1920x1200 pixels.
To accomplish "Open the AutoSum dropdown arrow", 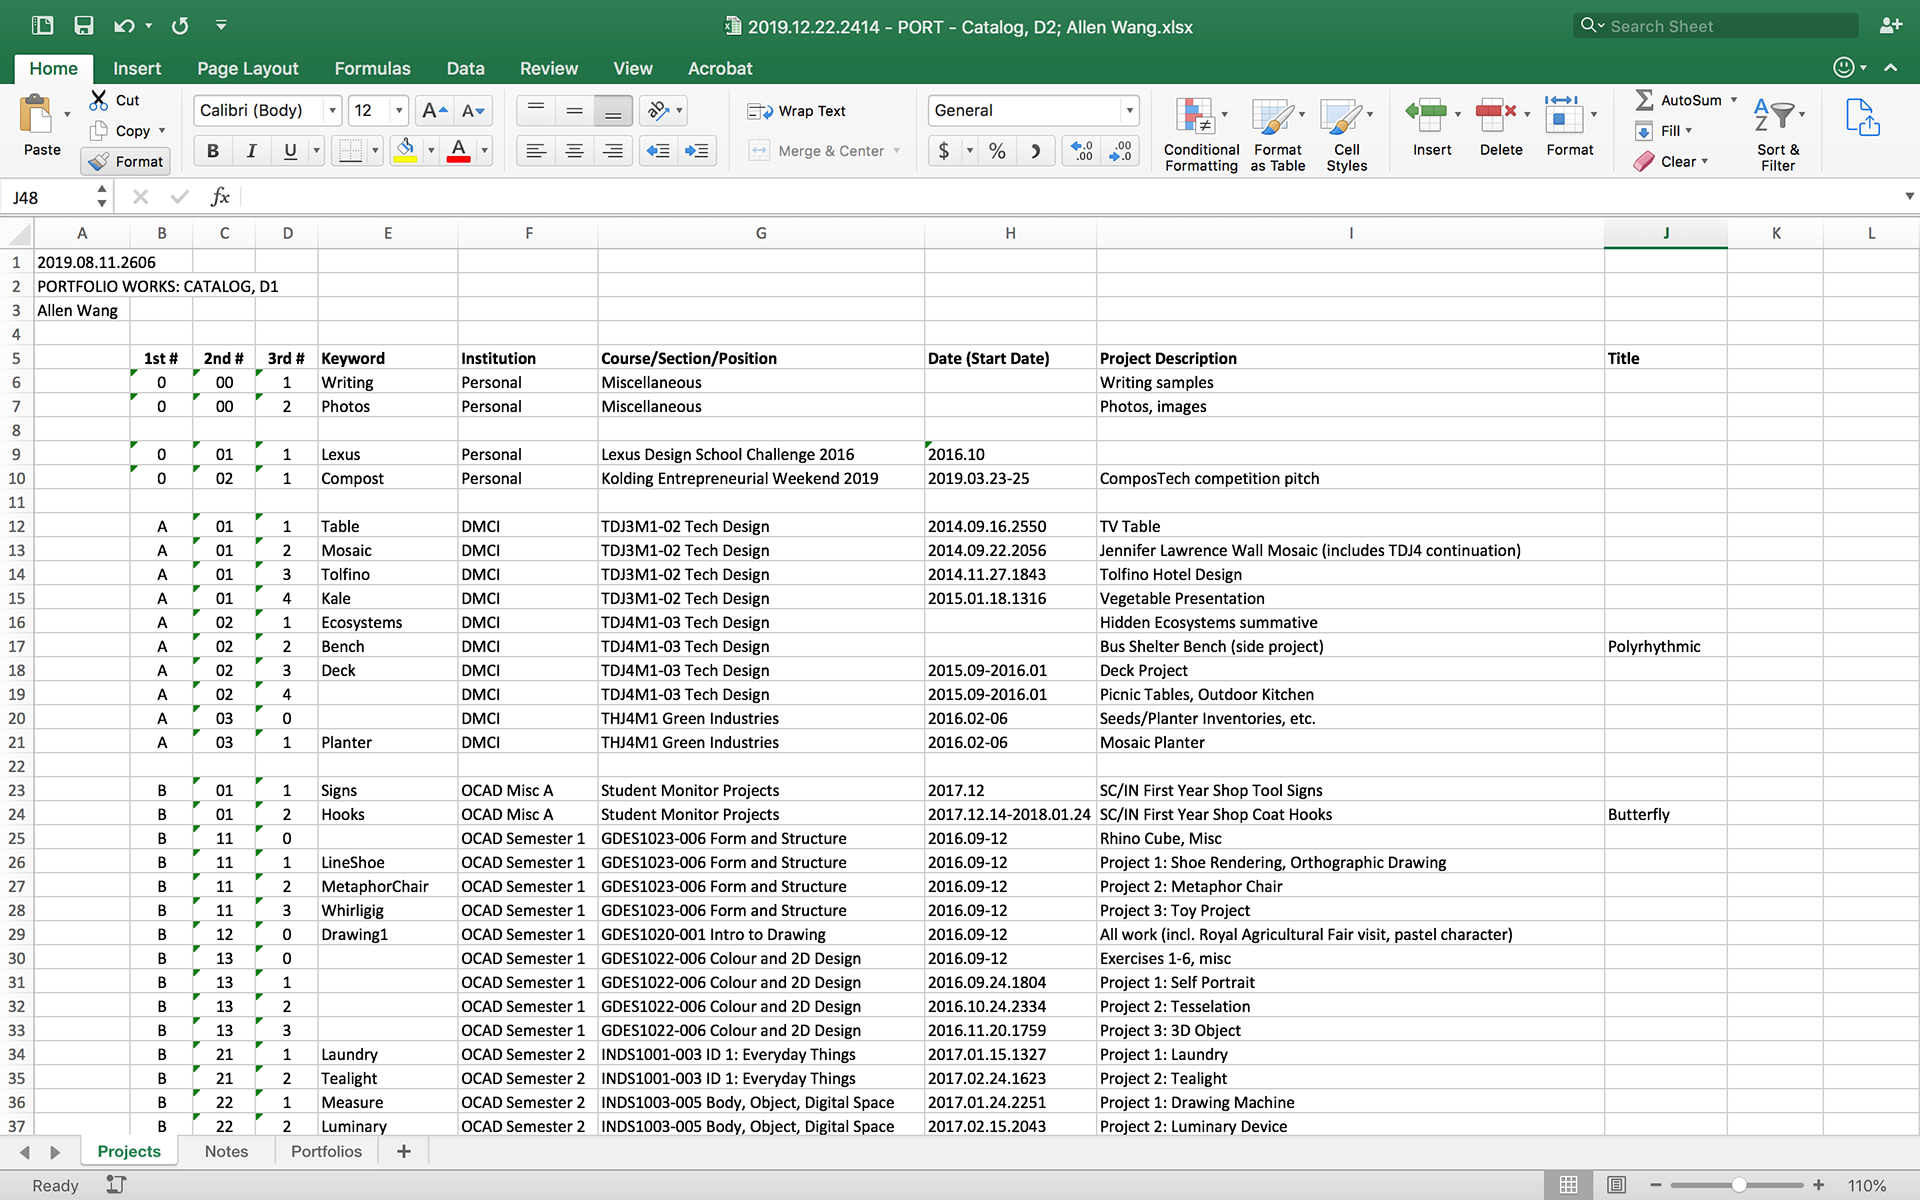I will coord(1734,100).
